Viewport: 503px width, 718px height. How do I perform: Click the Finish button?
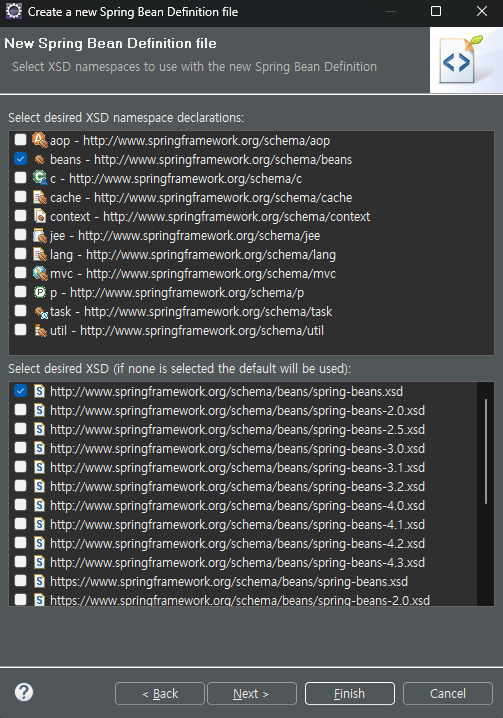350,693
